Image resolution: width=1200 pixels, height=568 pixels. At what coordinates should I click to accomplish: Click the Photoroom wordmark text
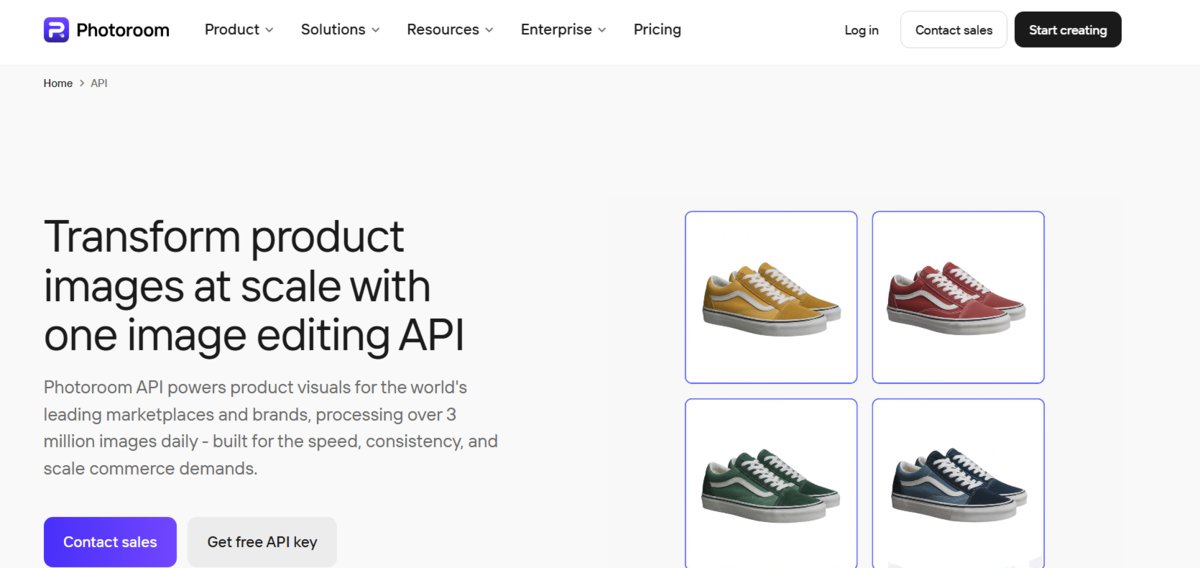123,30
